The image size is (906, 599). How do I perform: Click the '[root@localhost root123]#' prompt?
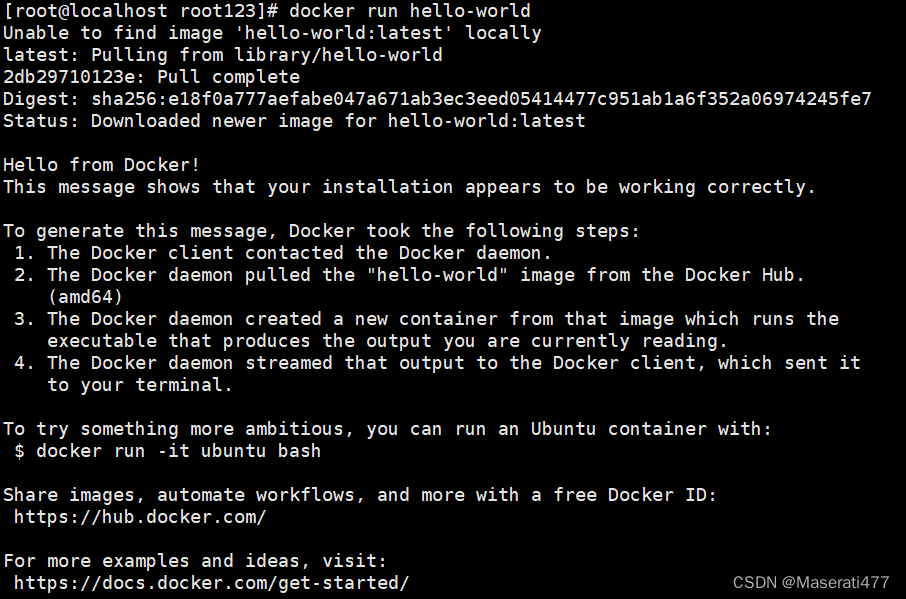[140, 11]
